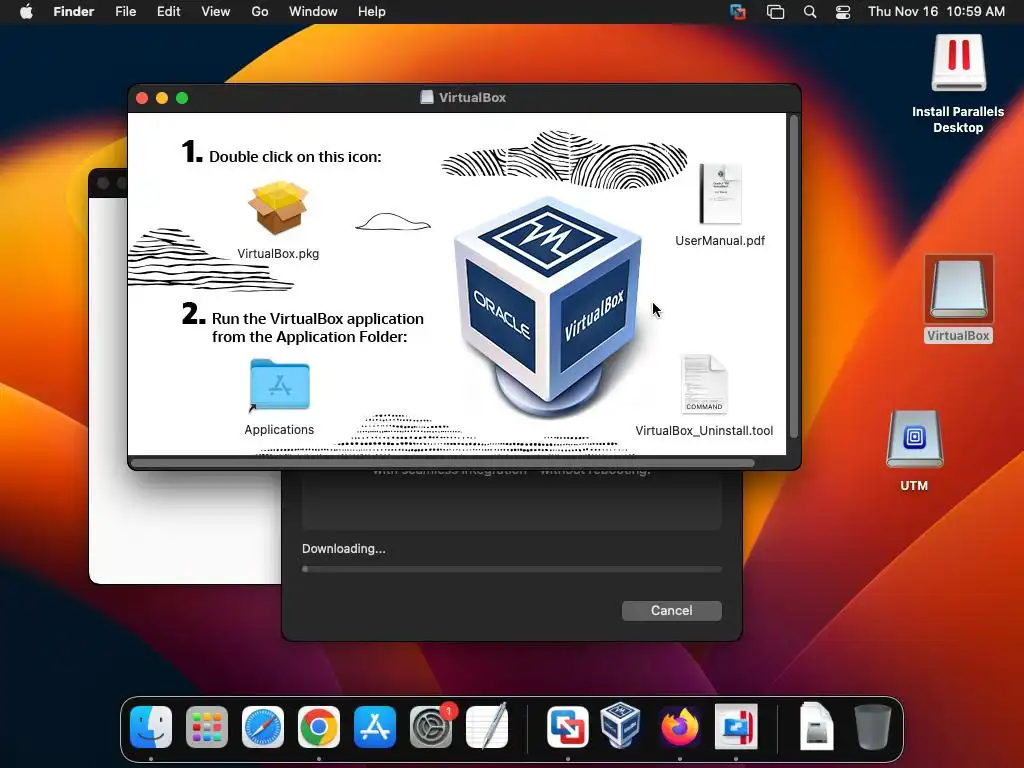Select the VirtualBox_Uninstall.tool file icon

(x=704, y=384)
